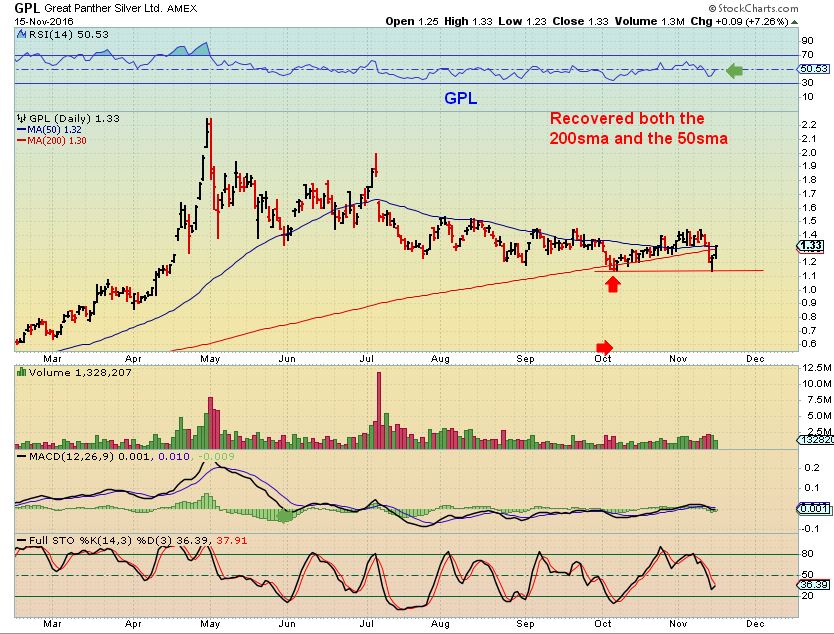Click the 0.001 MACD value tag on right
This screenshot has width=834, height=634.
pos(814,508)
